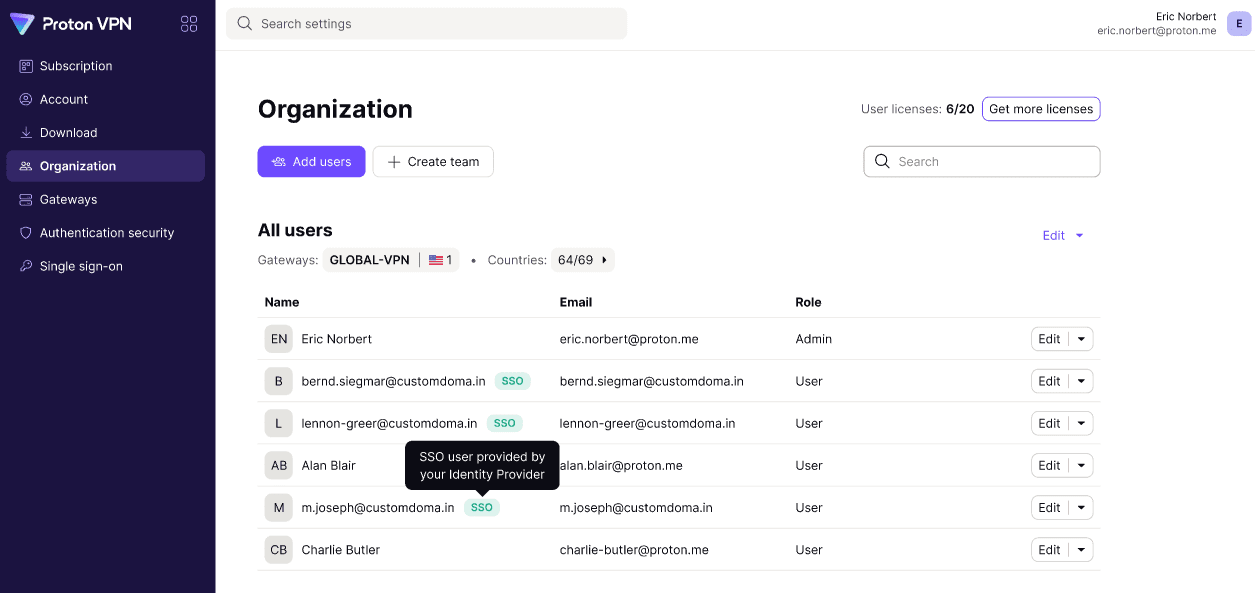Click the user profile avatar labeled E
This screenshot has width=1255, height=593.
[x=1239, y=24]
